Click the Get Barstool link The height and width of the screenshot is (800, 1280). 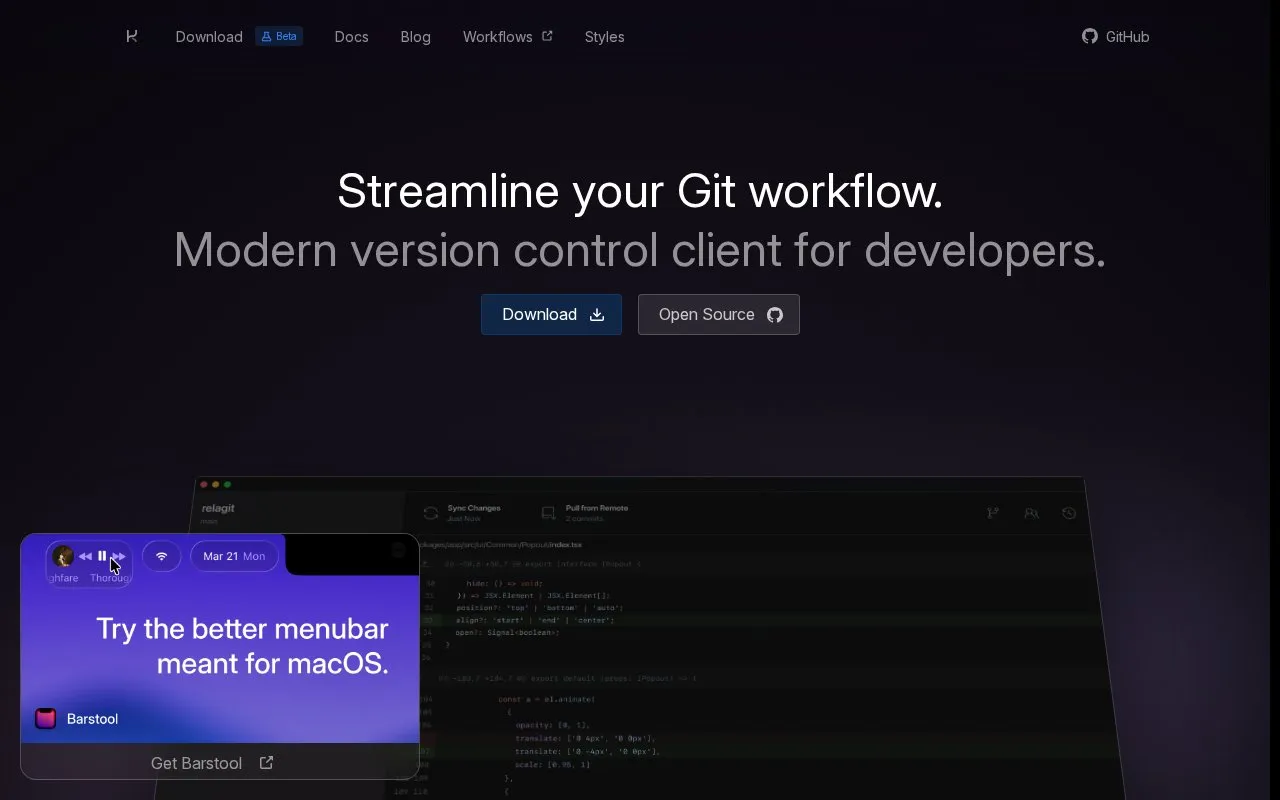click(x=212, y=763)
